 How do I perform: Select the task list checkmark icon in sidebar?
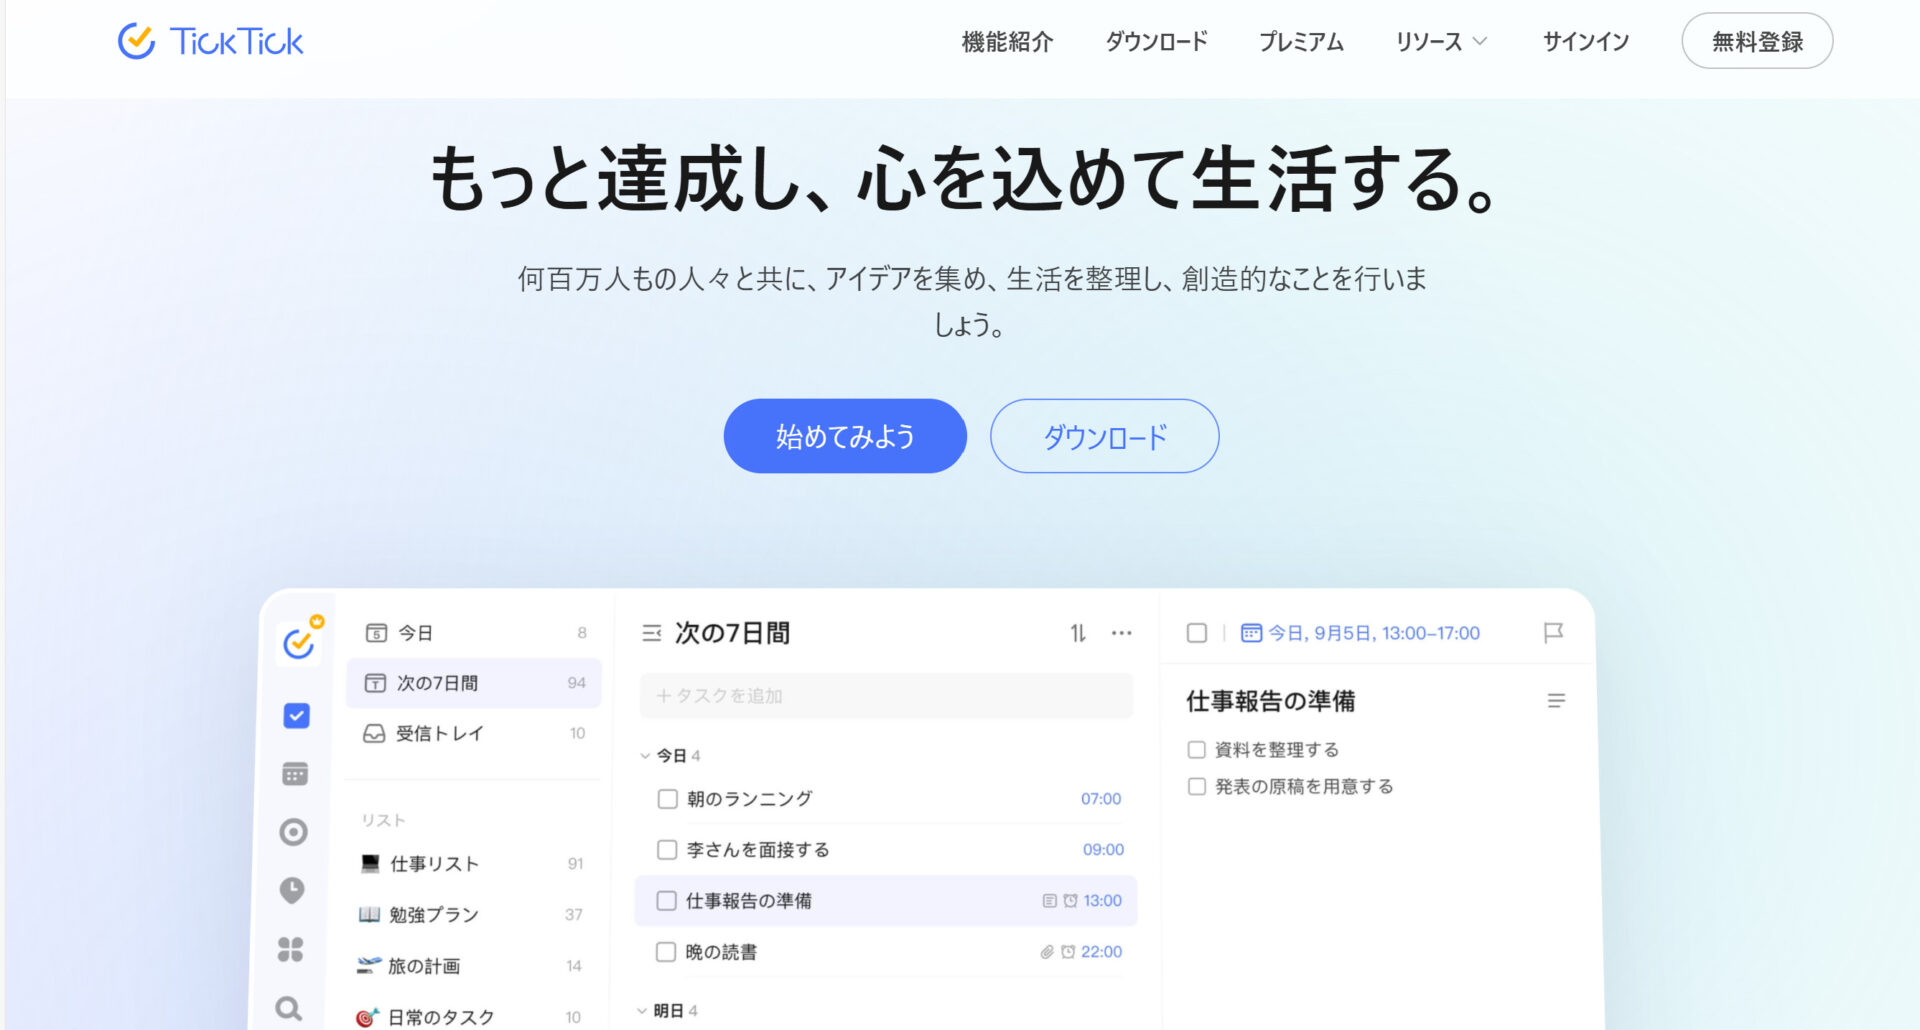click(293, 715)
